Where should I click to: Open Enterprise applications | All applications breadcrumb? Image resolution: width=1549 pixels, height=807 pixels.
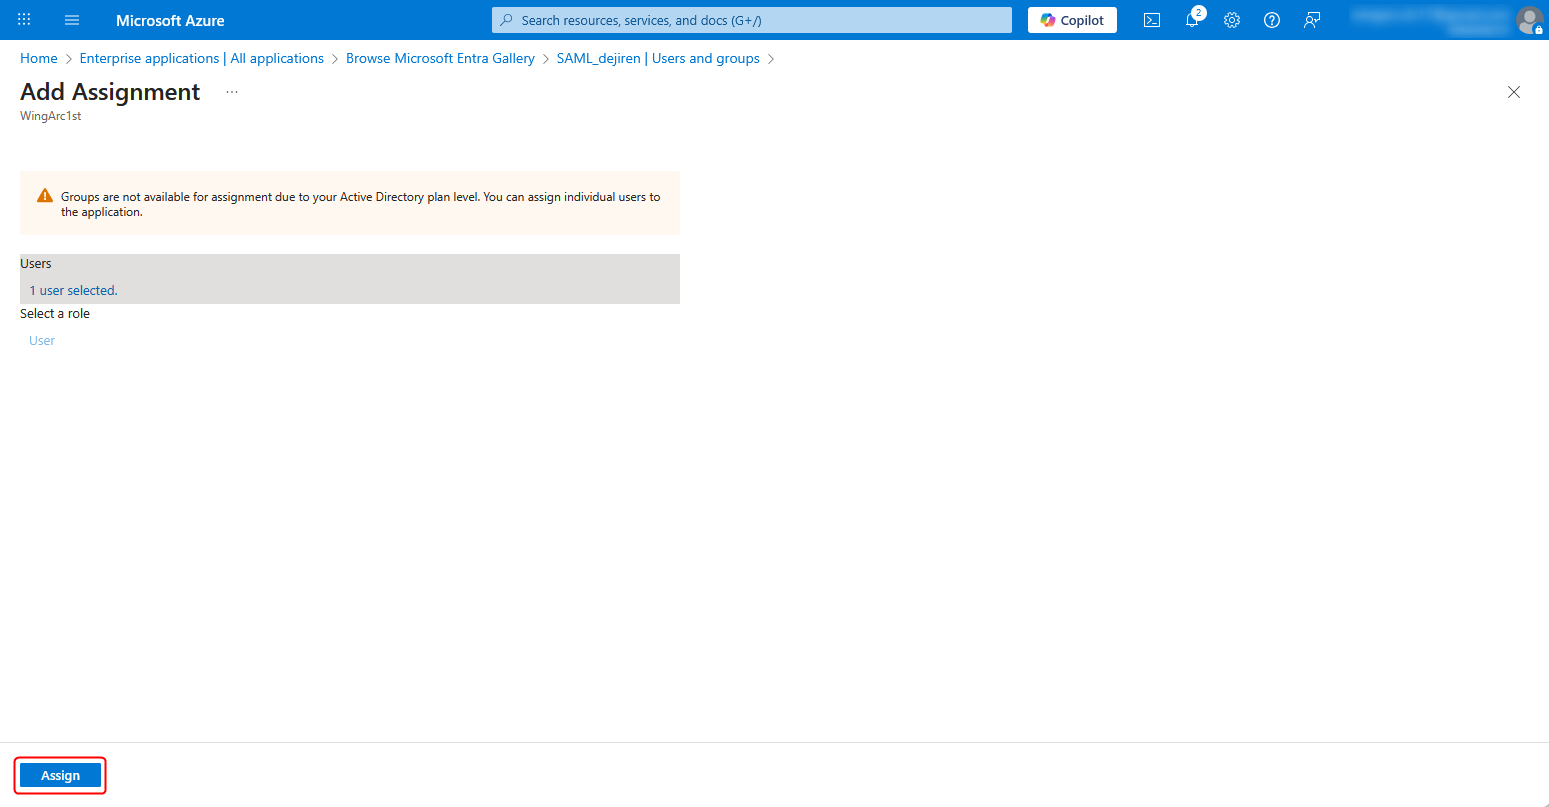(x=202, y=58)
